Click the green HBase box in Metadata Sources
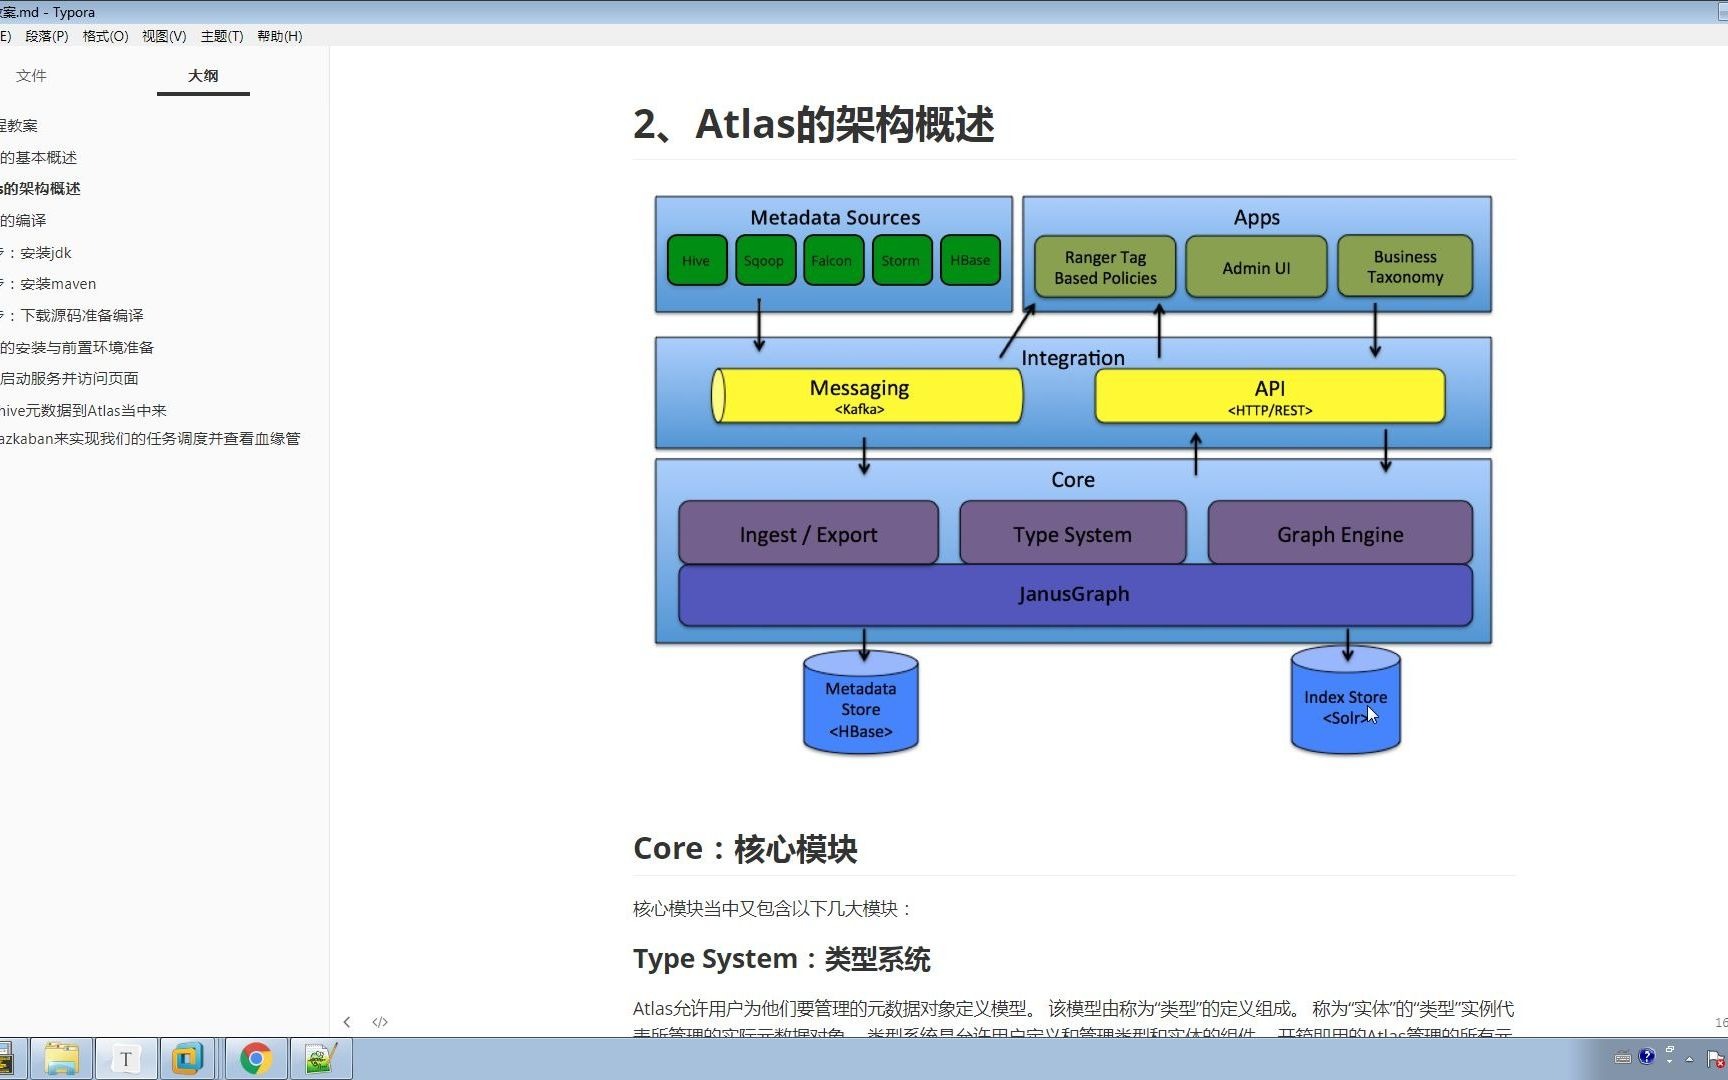The height and width of the screenshot is (1080, 1728). [x=970, y=260]
